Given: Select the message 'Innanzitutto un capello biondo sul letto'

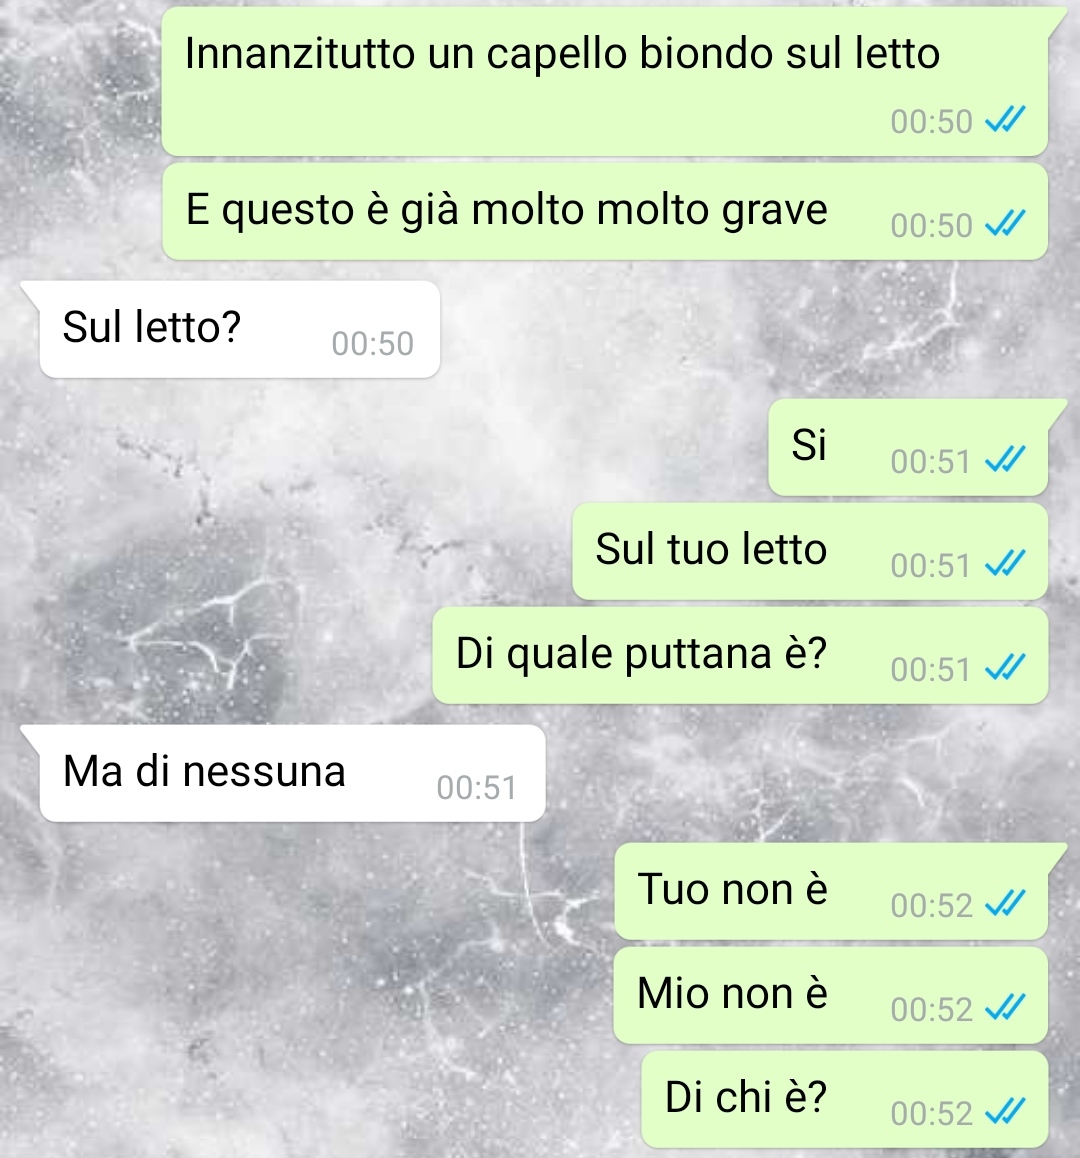Looking at the screenshot, I should click(604, 81).
